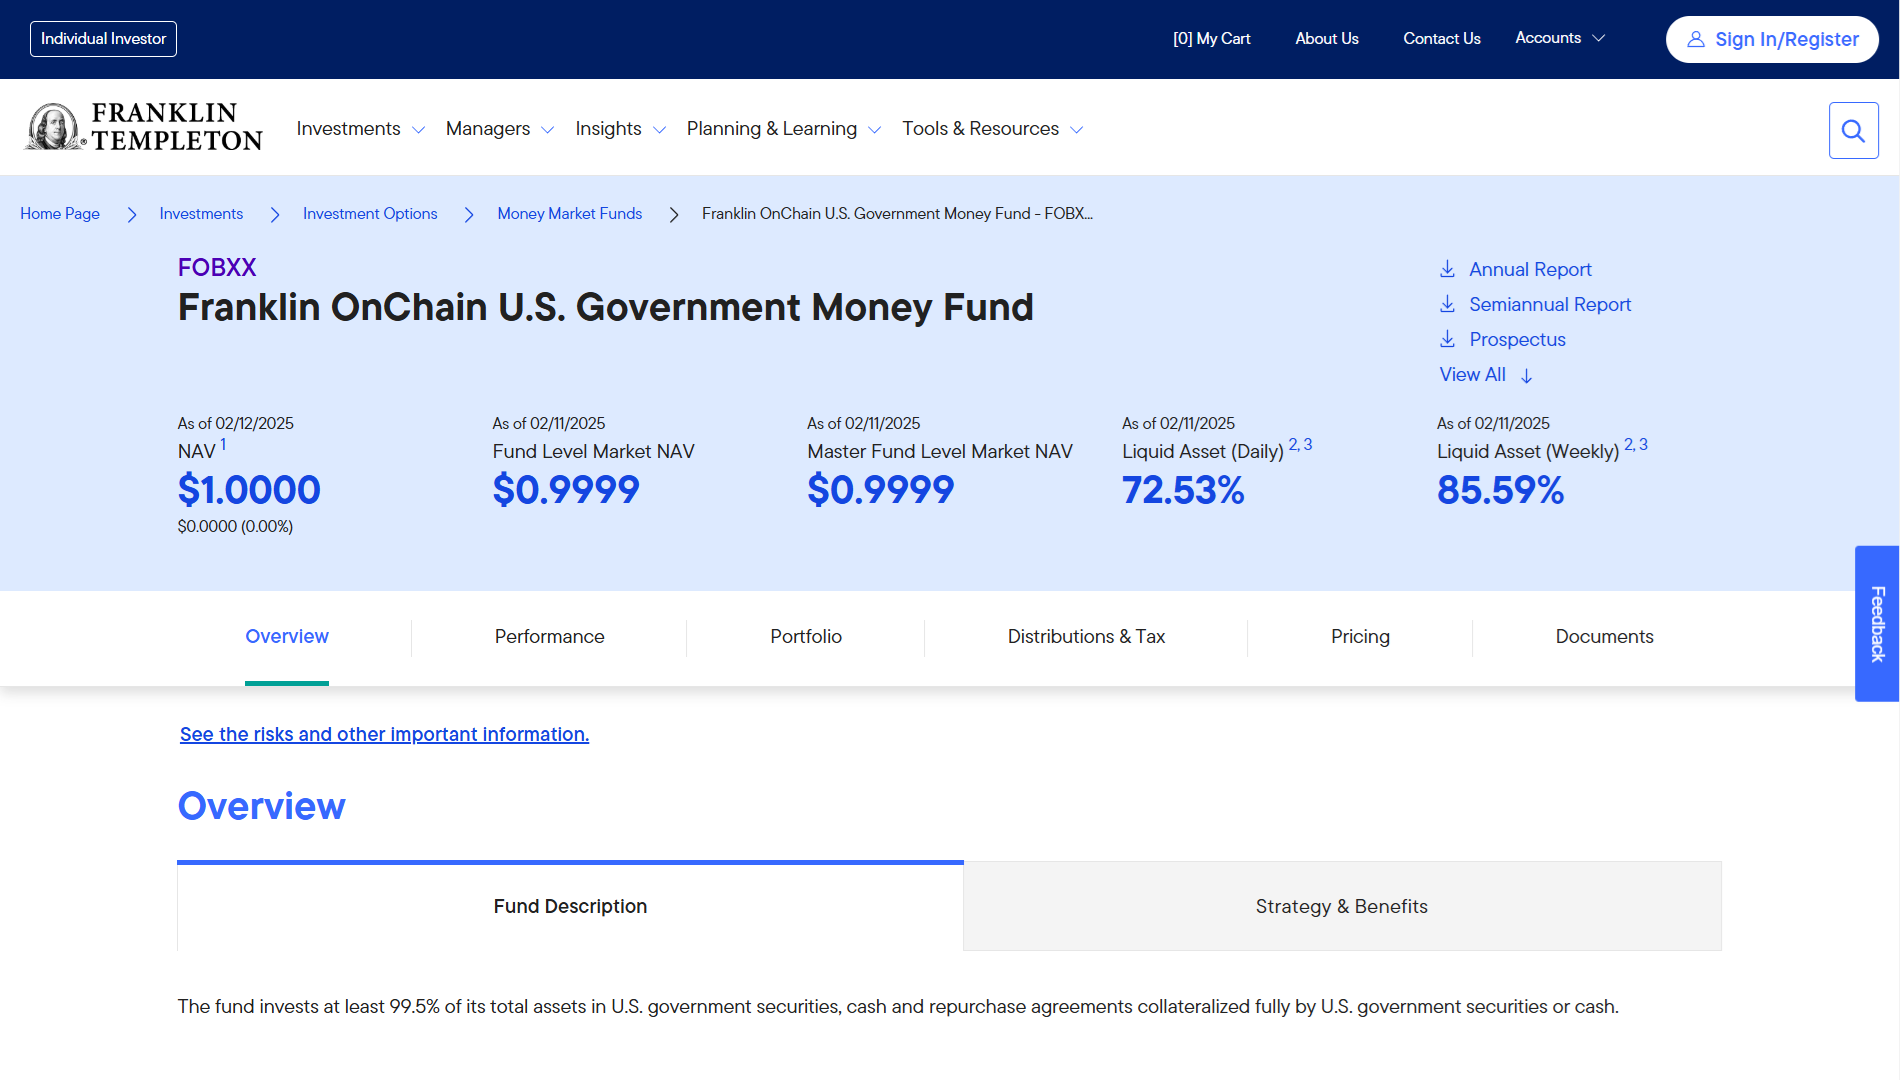Expand the Managers menu chevron
1900x1080 pixels.
click(548, 130)
